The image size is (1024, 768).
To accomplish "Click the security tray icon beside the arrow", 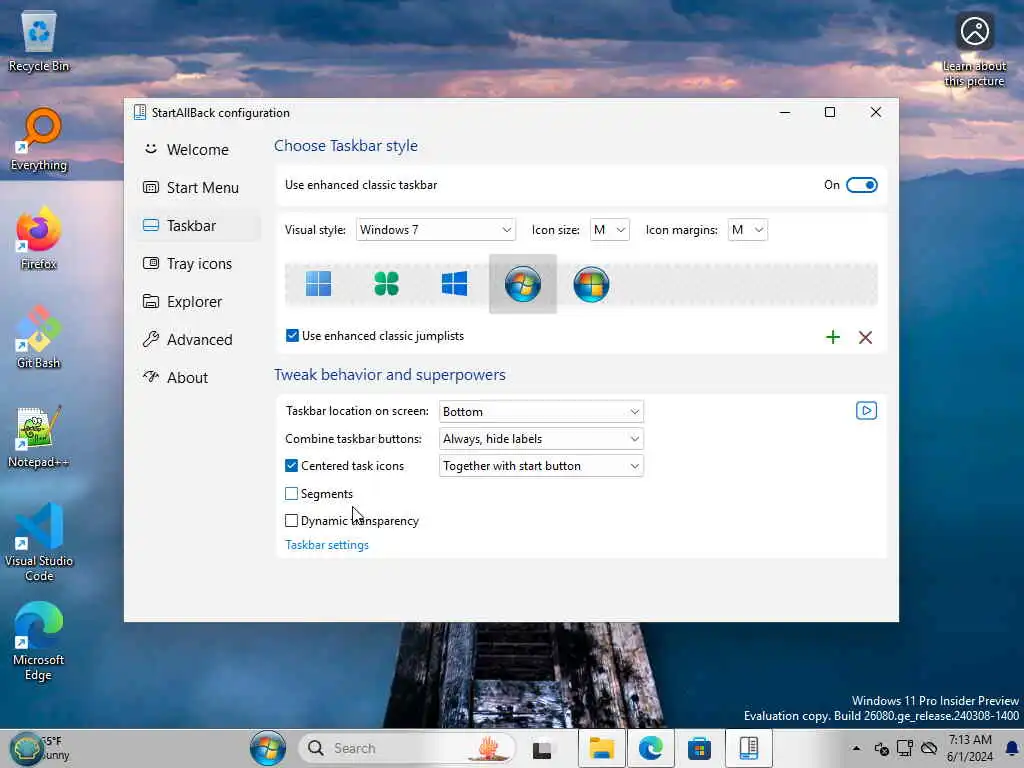I will pos(881,748).
